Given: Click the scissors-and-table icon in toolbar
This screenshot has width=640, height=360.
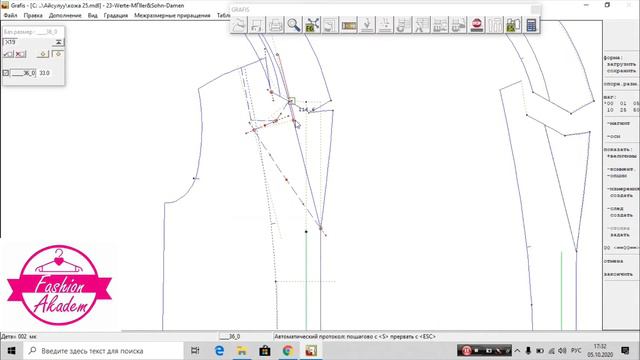Looking at the screenshot, I should point(422,25).
